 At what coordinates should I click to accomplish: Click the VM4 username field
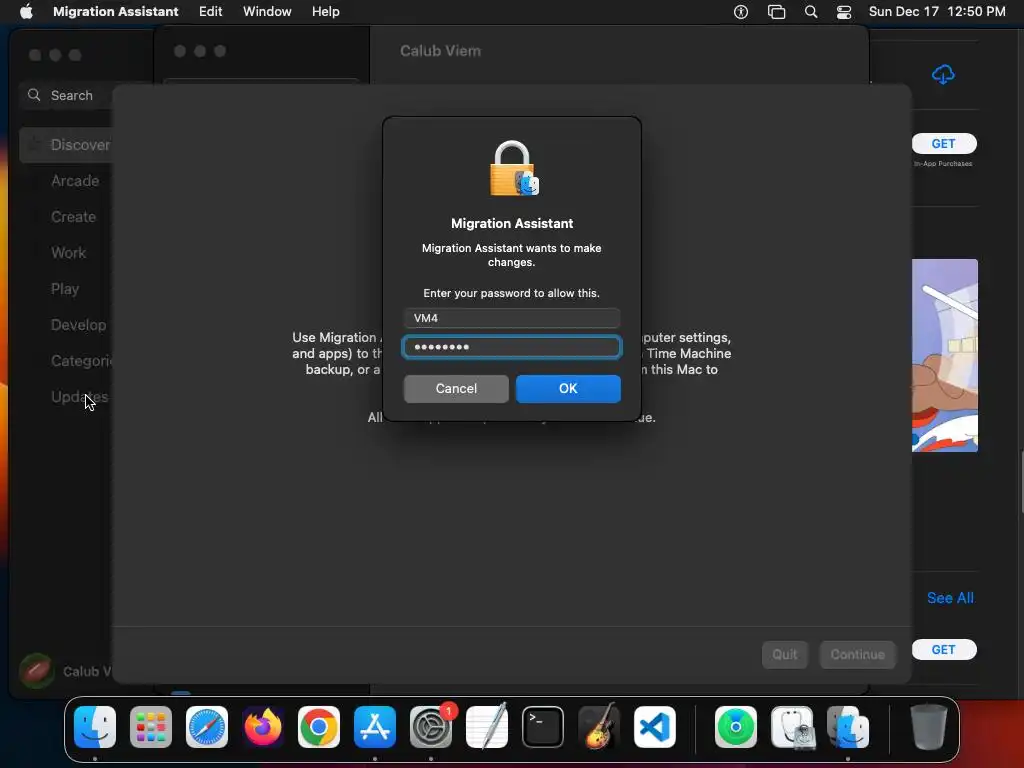511,318
